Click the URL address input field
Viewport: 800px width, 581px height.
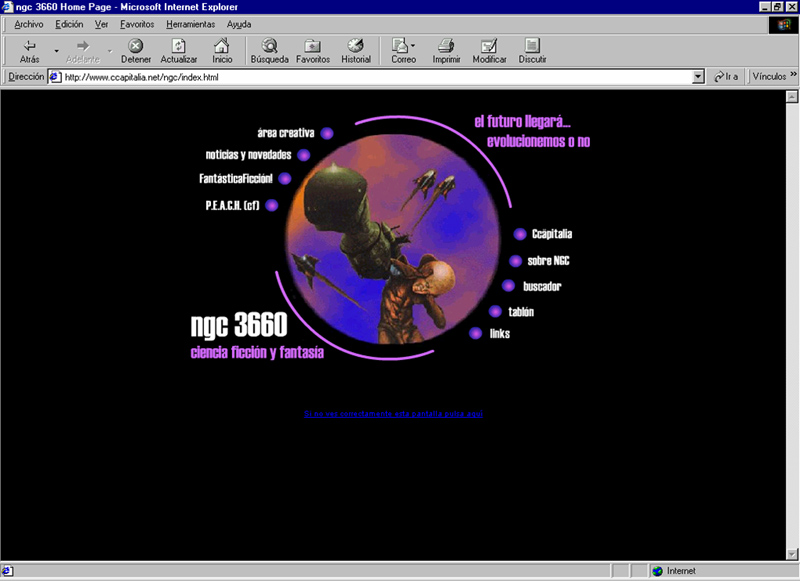(378, 77)
